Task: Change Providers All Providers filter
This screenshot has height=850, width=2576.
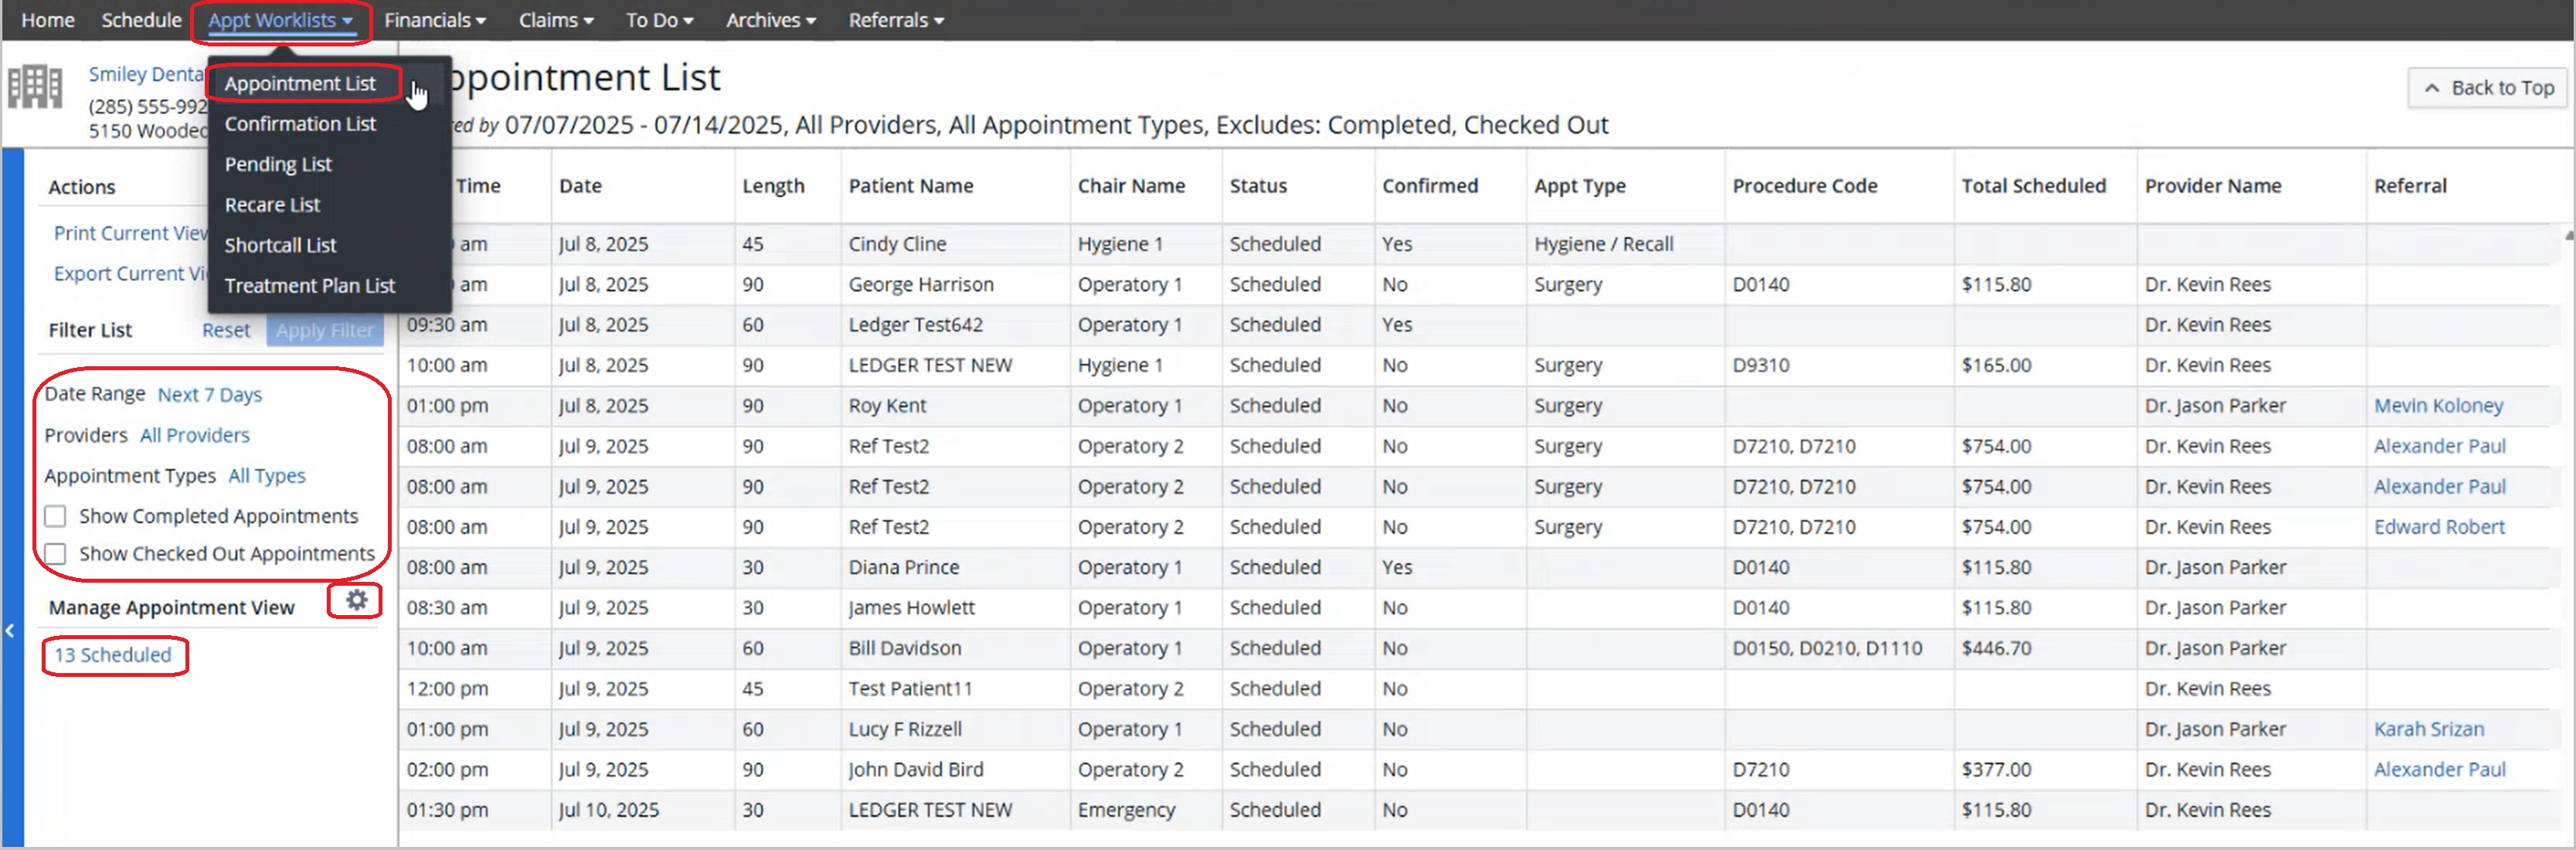Action: (x=195, y=435)
